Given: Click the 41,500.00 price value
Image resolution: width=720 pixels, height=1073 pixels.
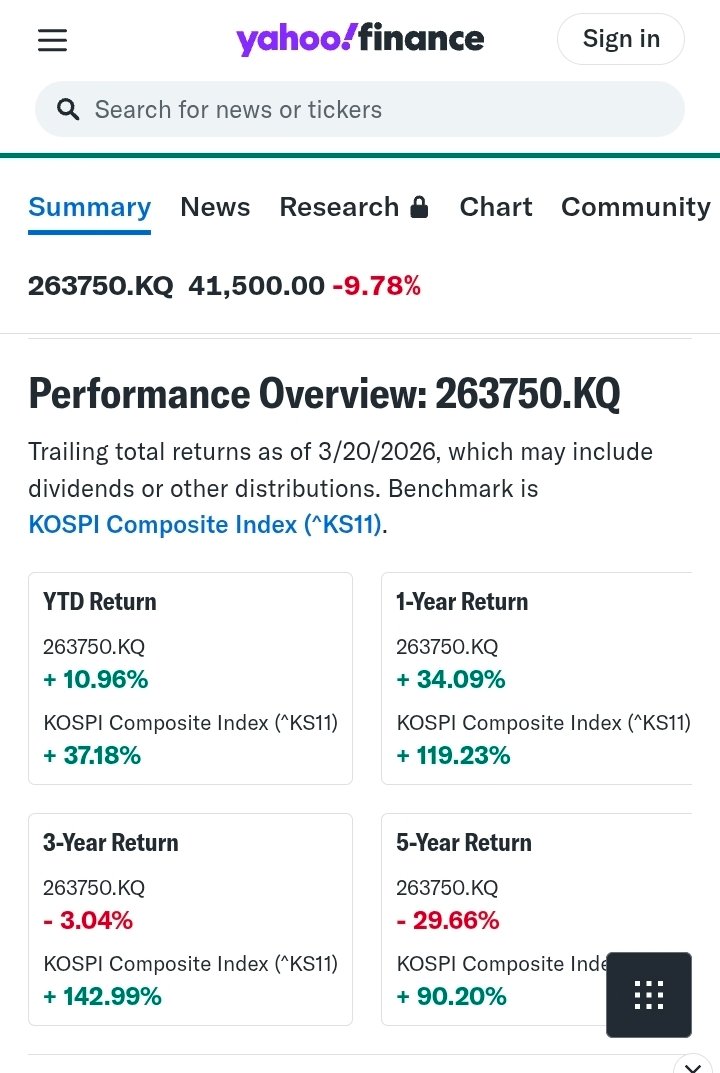Looking at the screenshot, I should coord(257,286).
